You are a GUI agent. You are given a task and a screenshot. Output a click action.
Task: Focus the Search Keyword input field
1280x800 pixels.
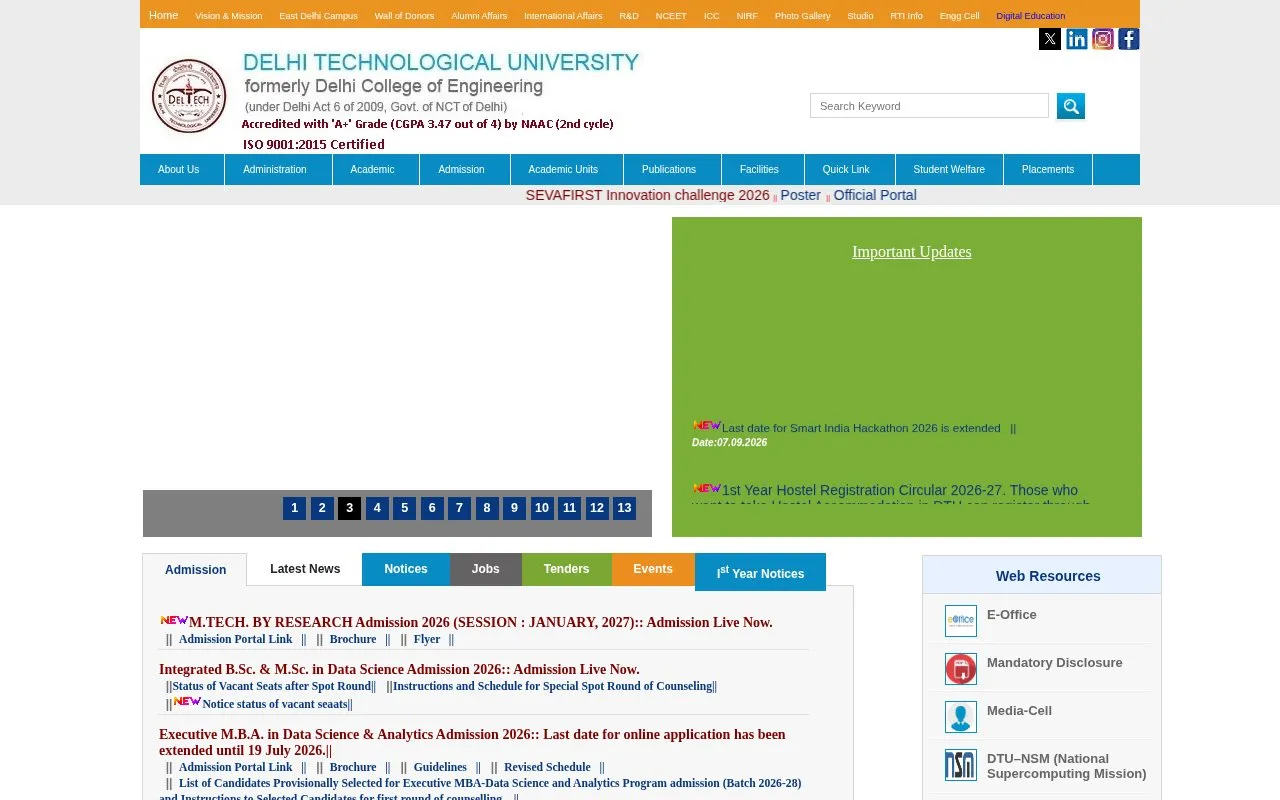click(929, 106)
